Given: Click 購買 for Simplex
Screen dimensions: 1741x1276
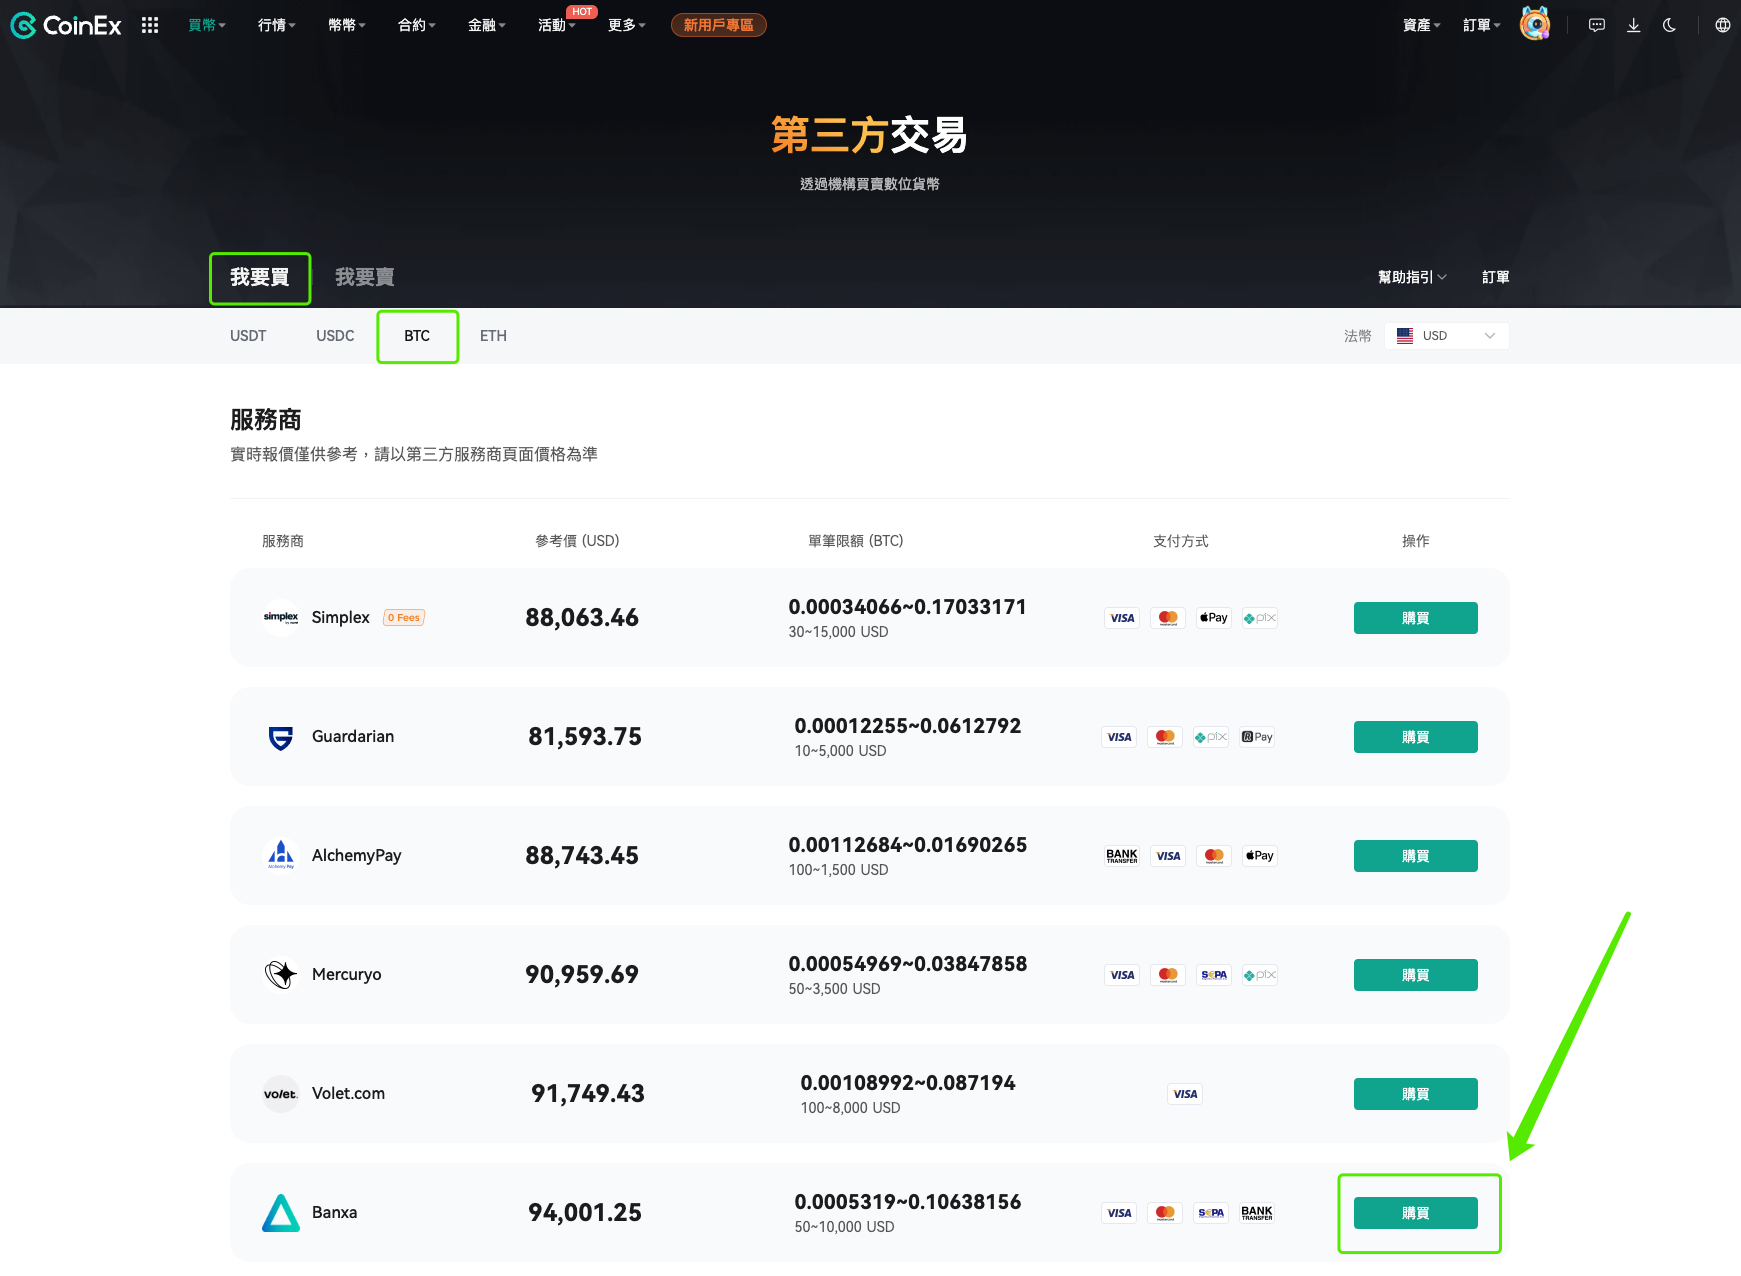Looking at the screenshot, I should coord(1415,618).
